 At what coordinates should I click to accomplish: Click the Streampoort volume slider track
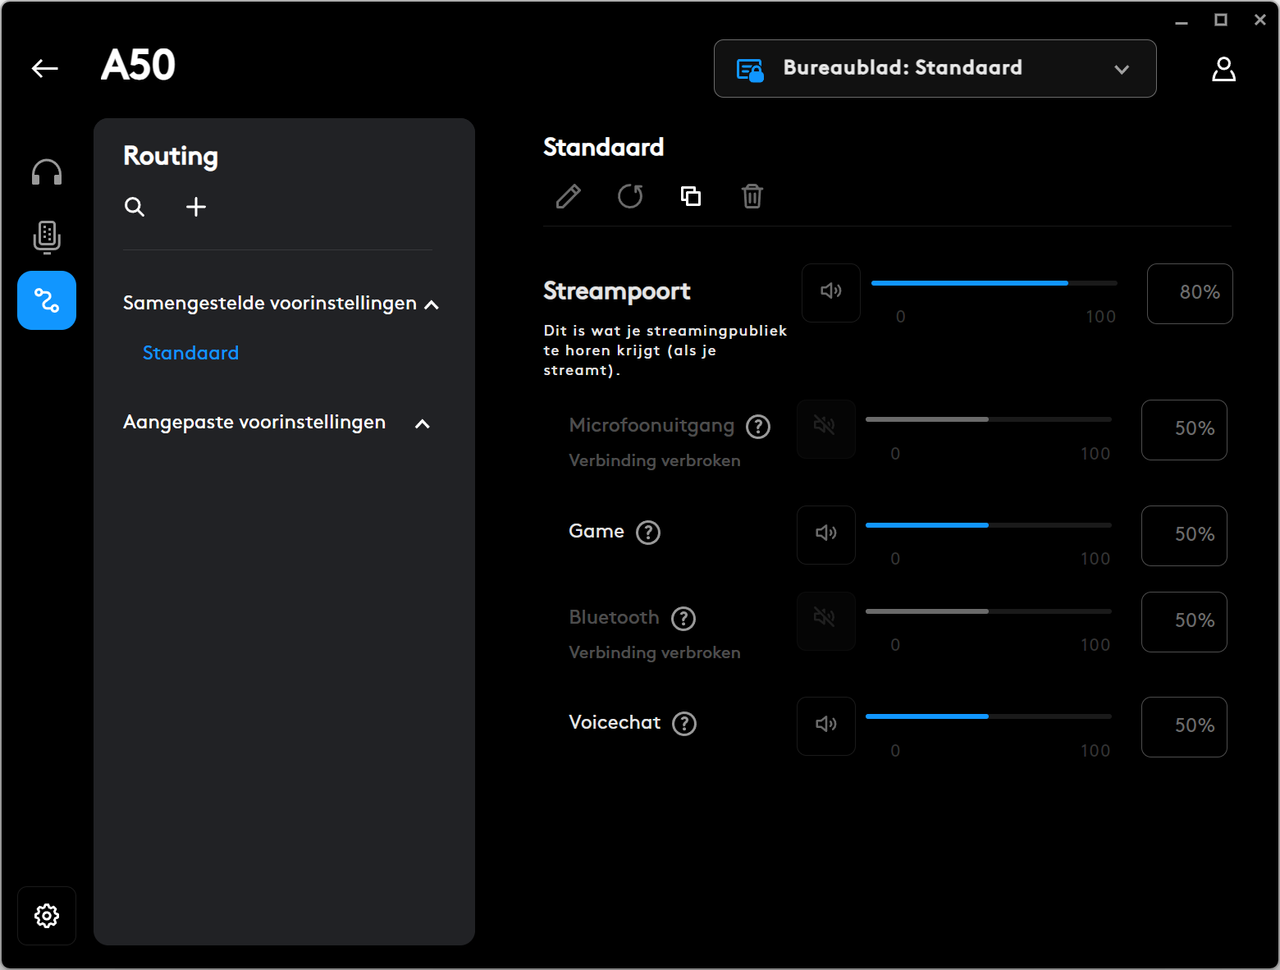tap(994, 283)
